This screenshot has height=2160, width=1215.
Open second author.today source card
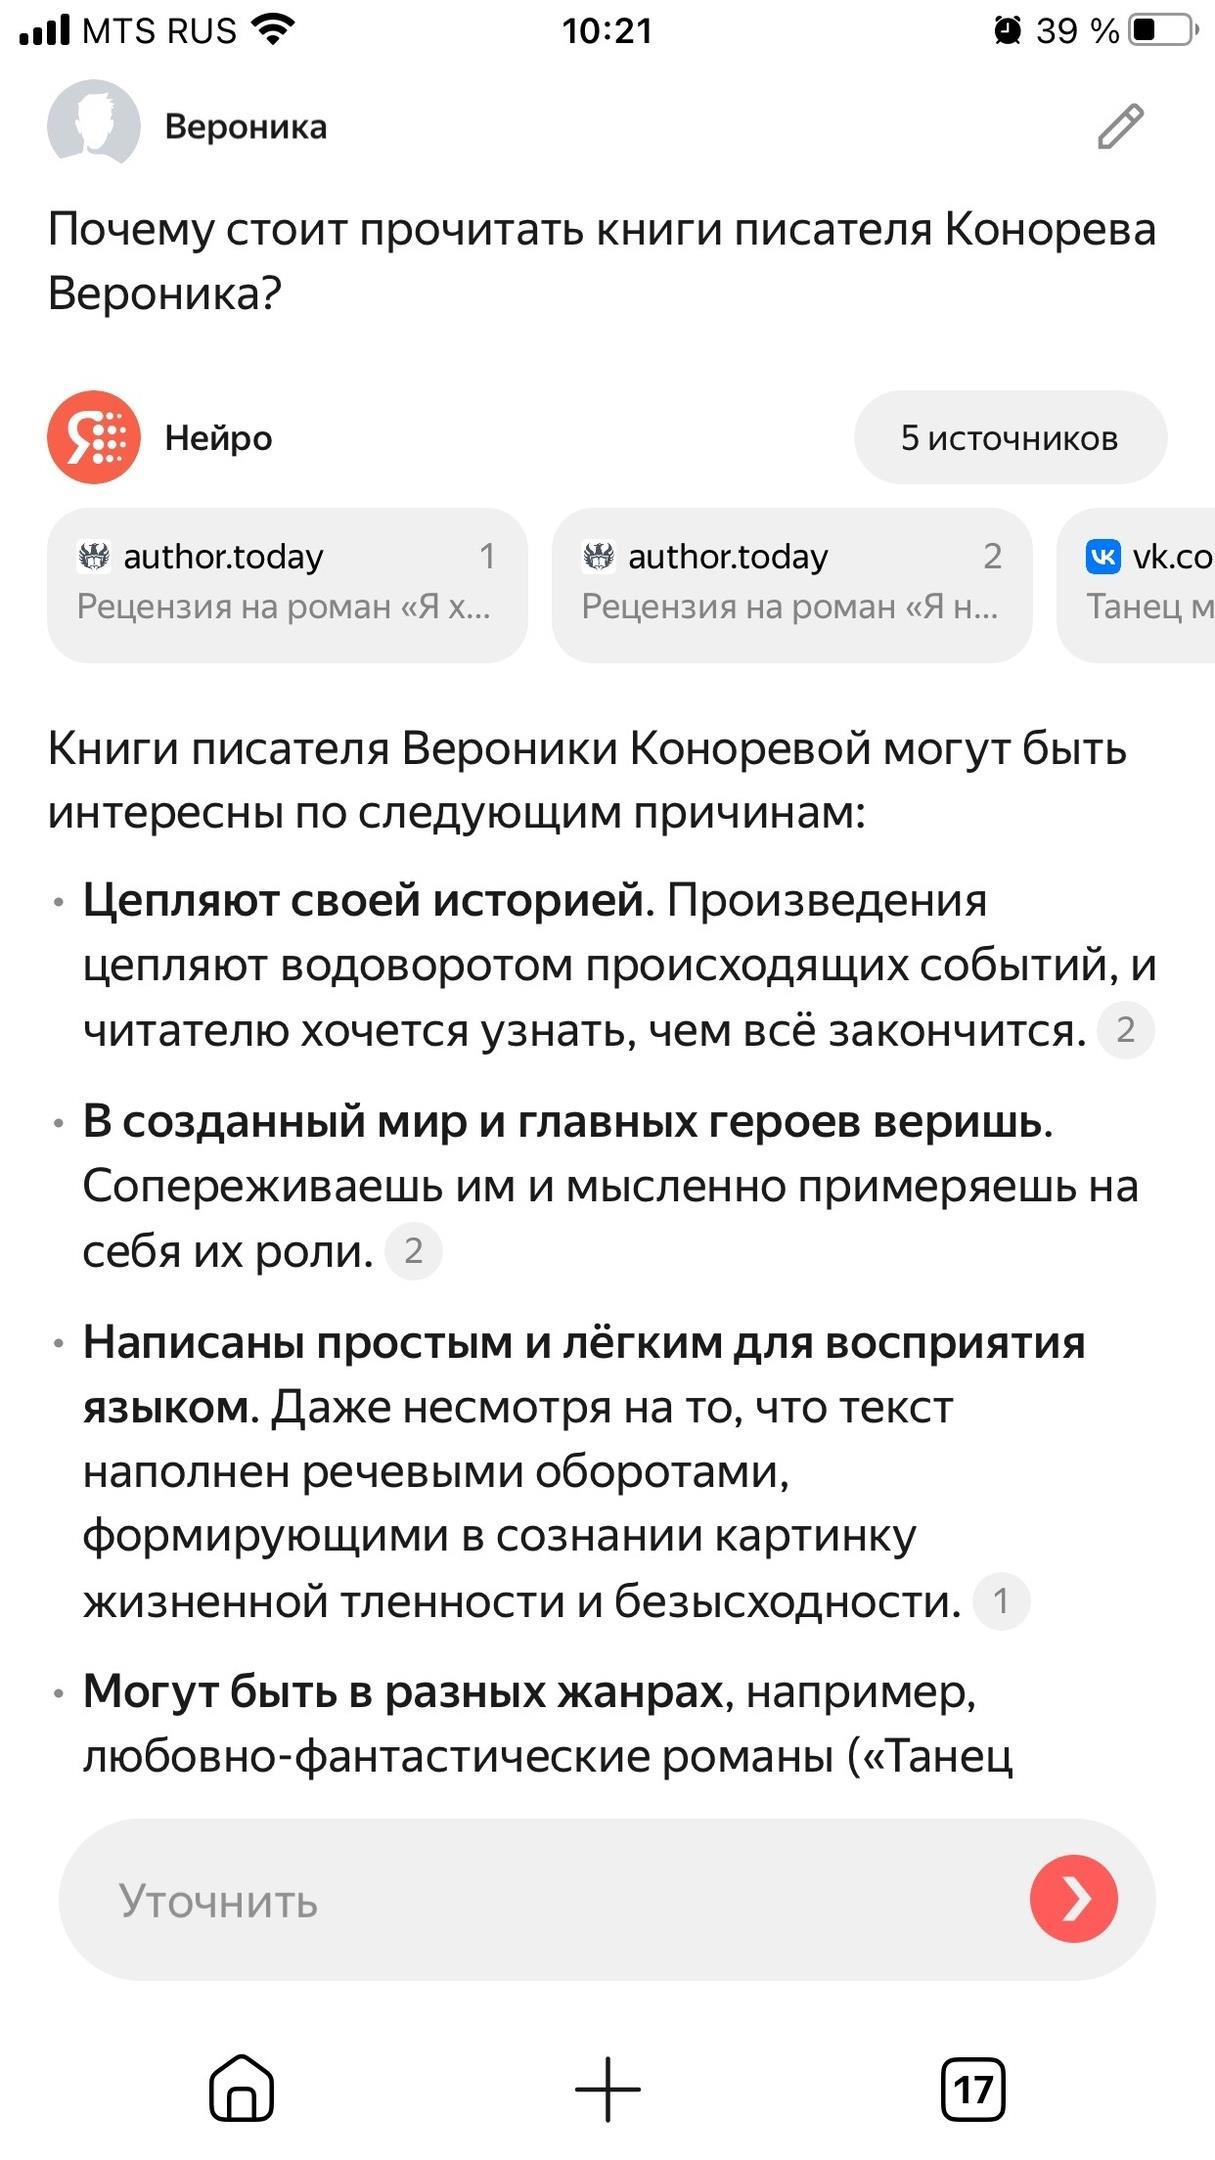791,584
